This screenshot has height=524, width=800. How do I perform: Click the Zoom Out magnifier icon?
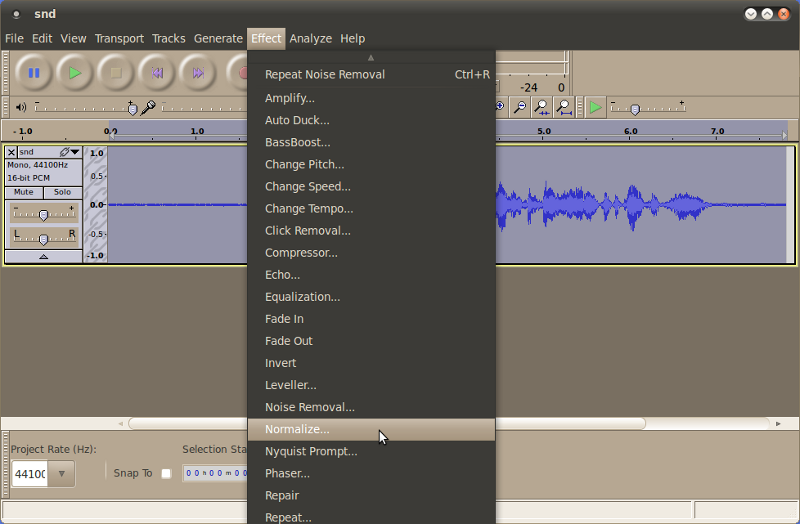520,107
